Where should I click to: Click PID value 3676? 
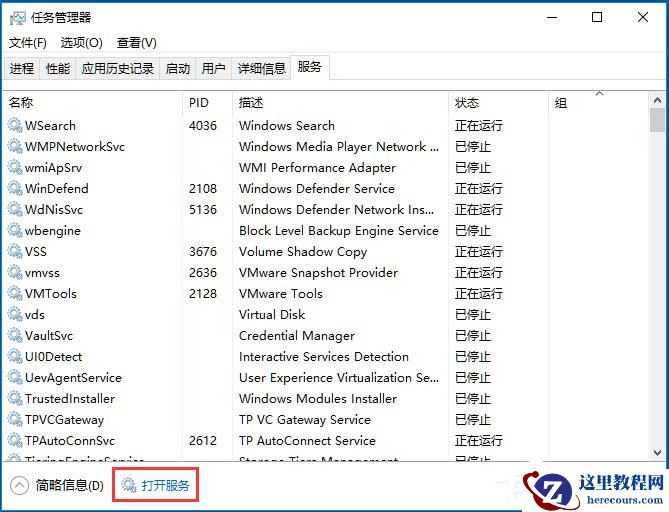pyautogui.click(x=203, y=251)
